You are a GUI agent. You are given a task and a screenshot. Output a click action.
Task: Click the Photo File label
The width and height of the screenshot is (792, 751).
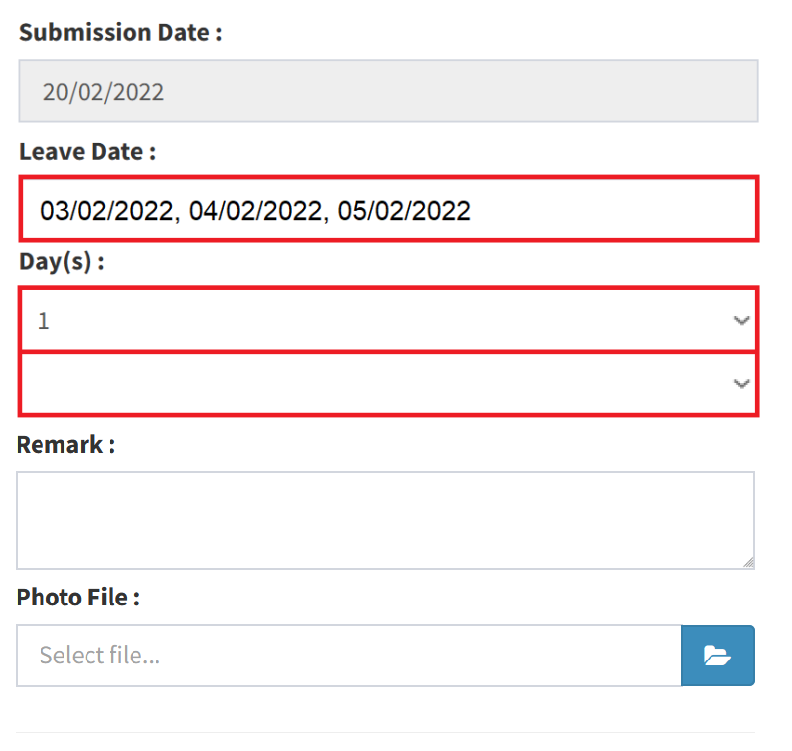pyautogui.click(x=78, y=597)
